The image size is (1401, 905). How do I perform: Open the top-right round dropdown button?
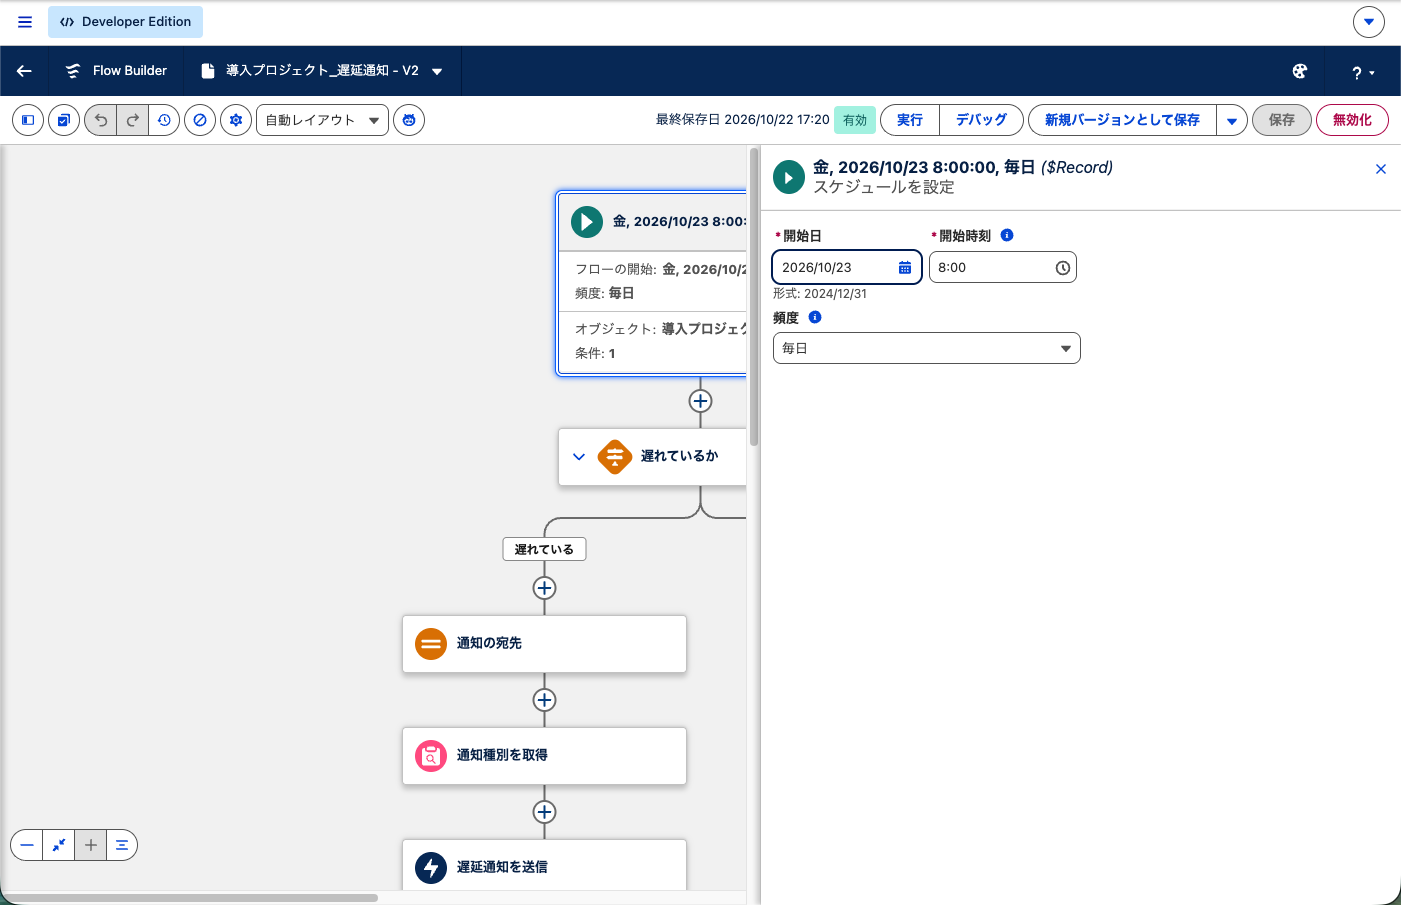(1369, 21)
